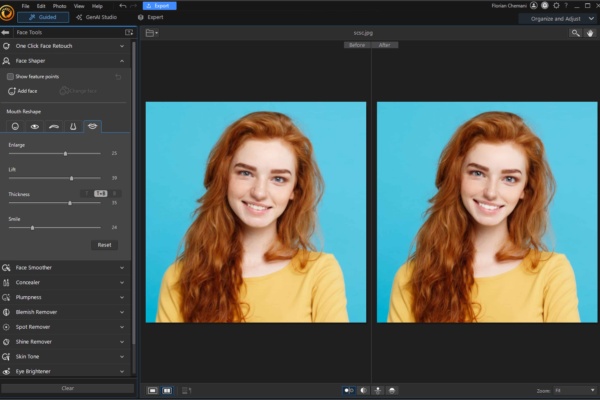Open the Zoom level dropdown

pyautogui.click(x=568, y=390)
